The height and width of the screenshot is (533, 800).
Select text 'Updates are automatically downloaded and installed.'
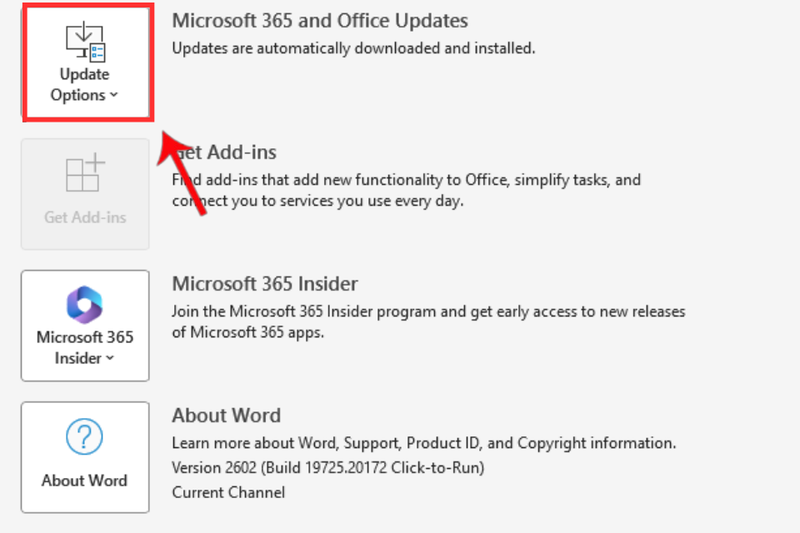click(x=354, y=48)
